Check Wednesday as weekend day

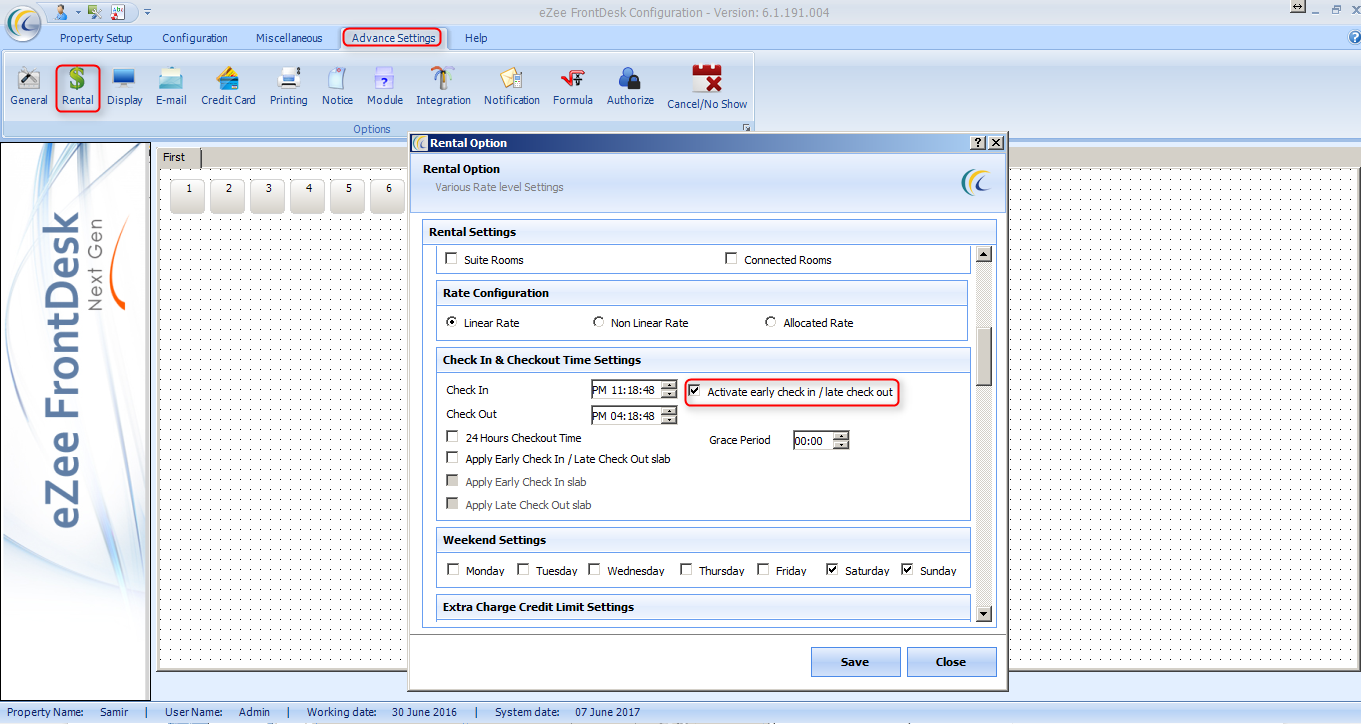tap(594, 570)
